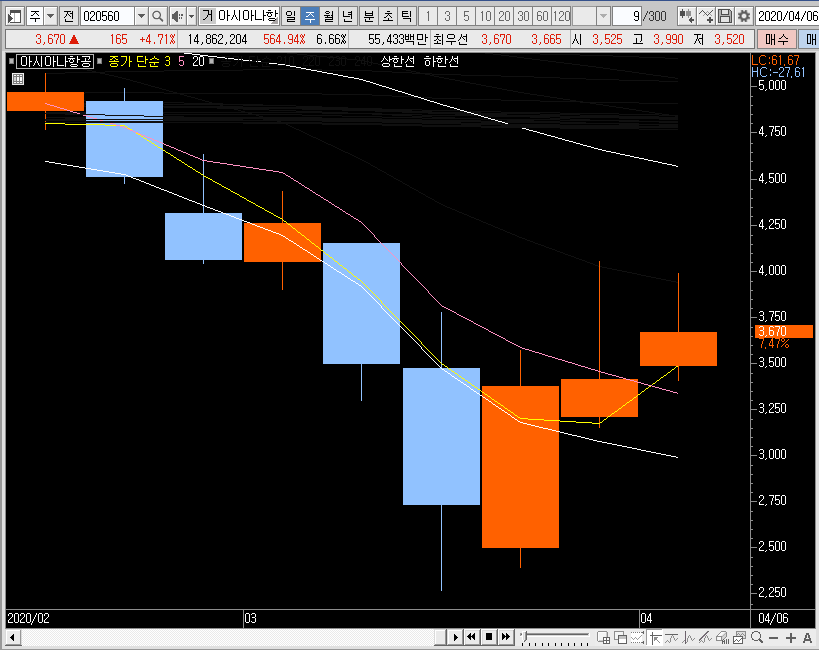The height and width of the screenshot is (650, 819).
Task: Click the window layout icon at top-left
Action: tap(15, 17)
